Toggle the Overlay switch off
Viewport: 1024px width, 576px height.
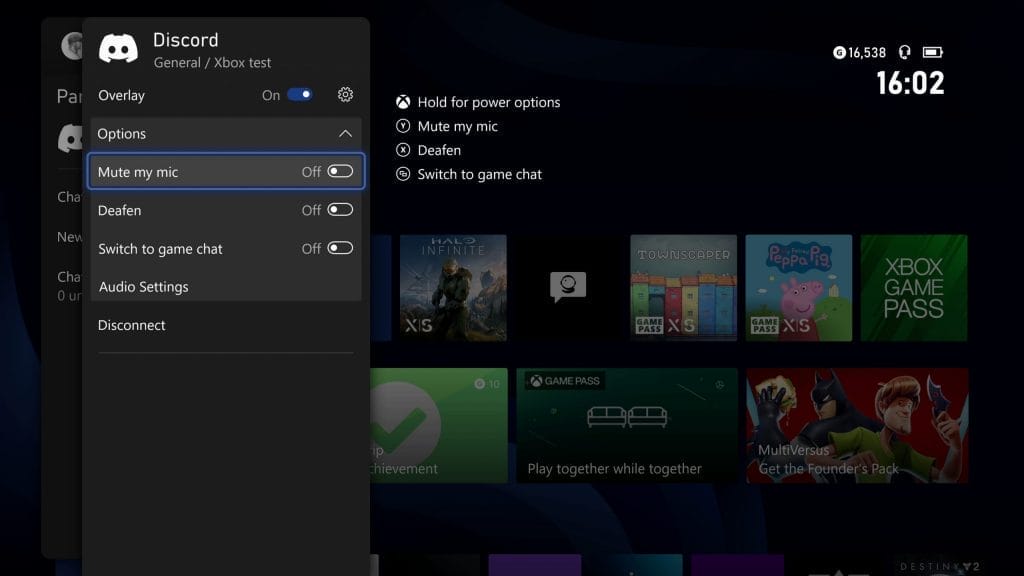point(300,95)
